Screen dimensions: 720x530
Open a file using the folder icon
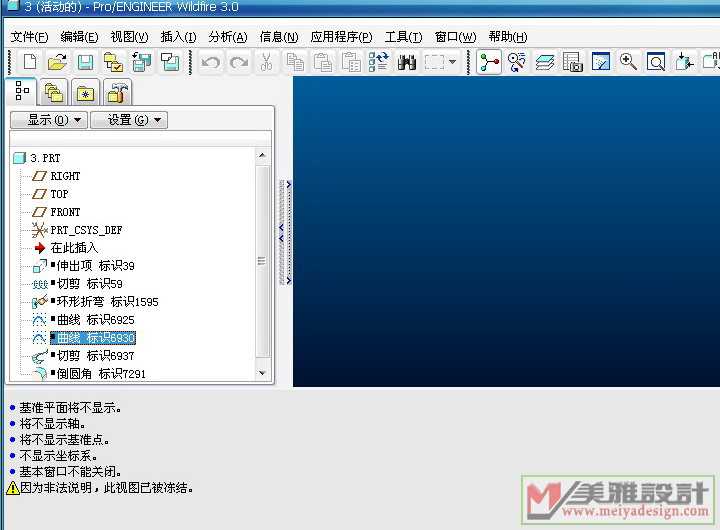[x=57, y=62]
